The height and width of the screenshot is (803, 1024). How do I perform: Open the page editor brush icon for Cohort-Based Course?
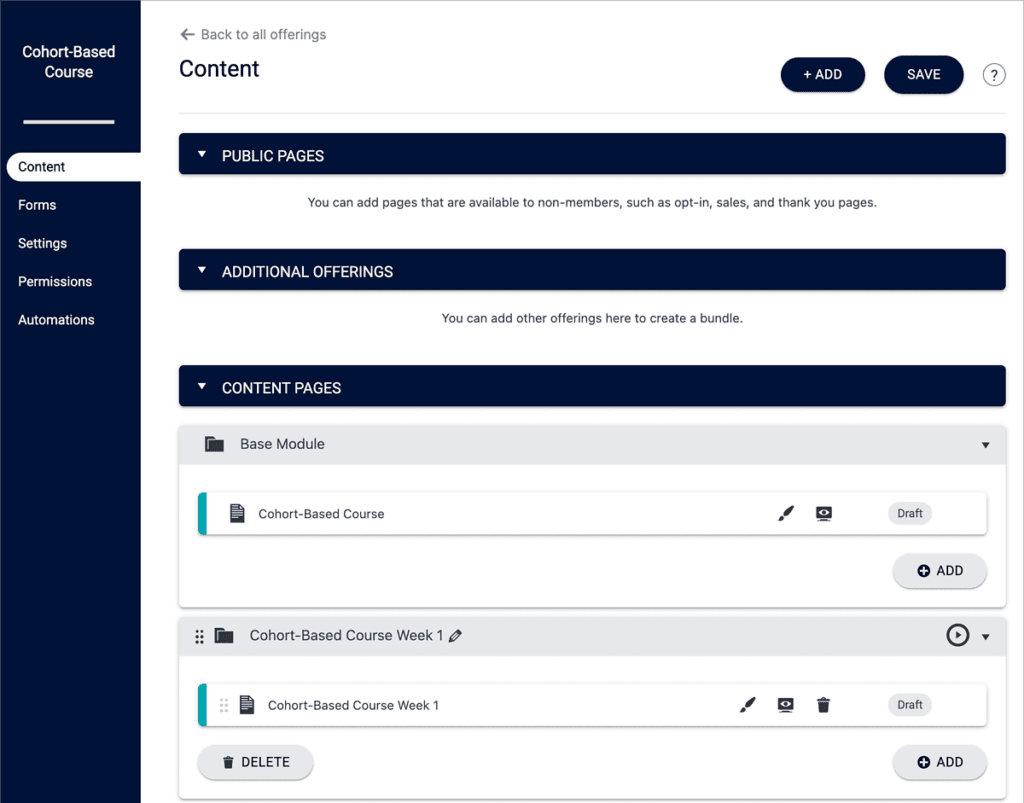click(786, 513)
